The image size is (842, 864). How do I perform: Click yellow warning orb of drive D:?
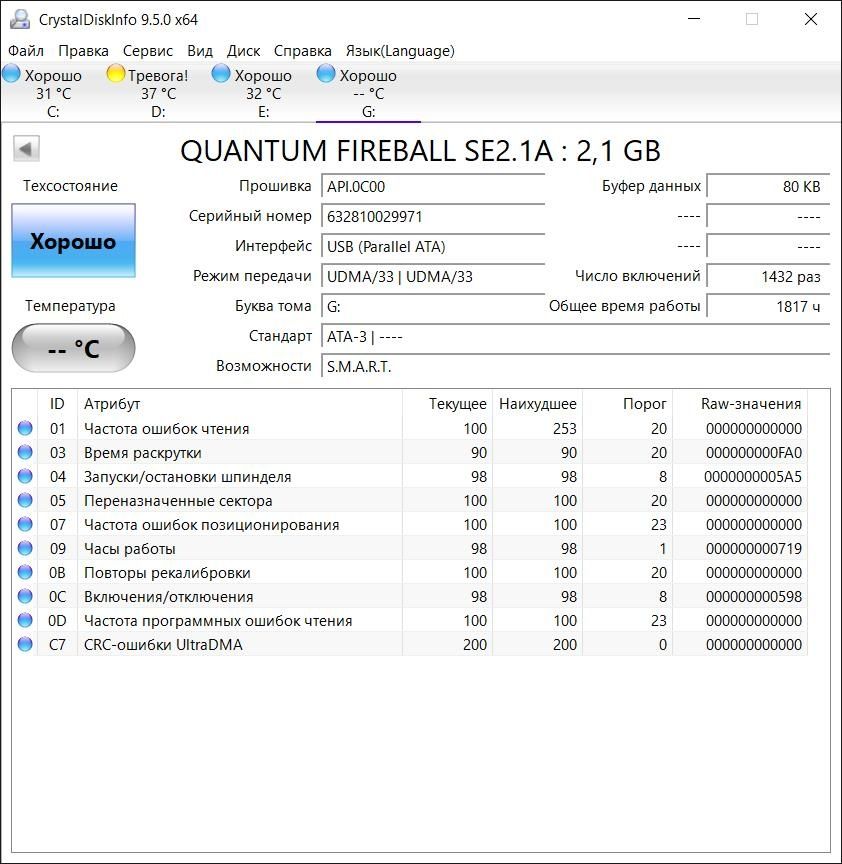[116, 73]
